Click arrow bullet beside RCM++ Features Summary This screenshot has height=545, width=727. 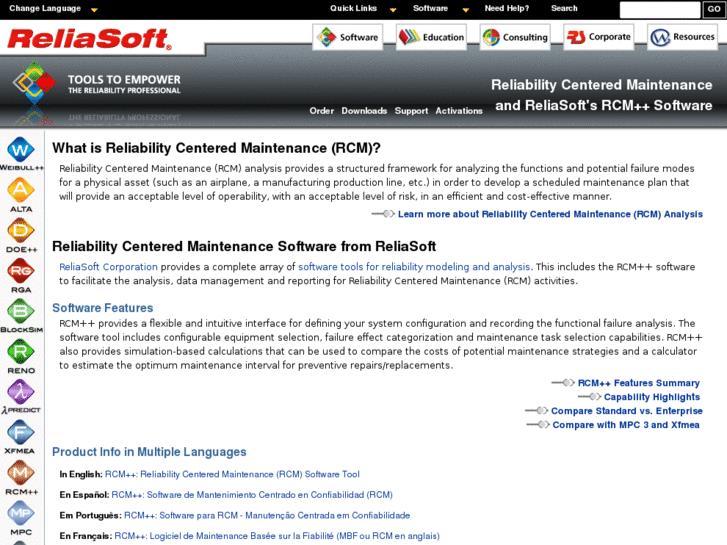click(x=563, y=383)
